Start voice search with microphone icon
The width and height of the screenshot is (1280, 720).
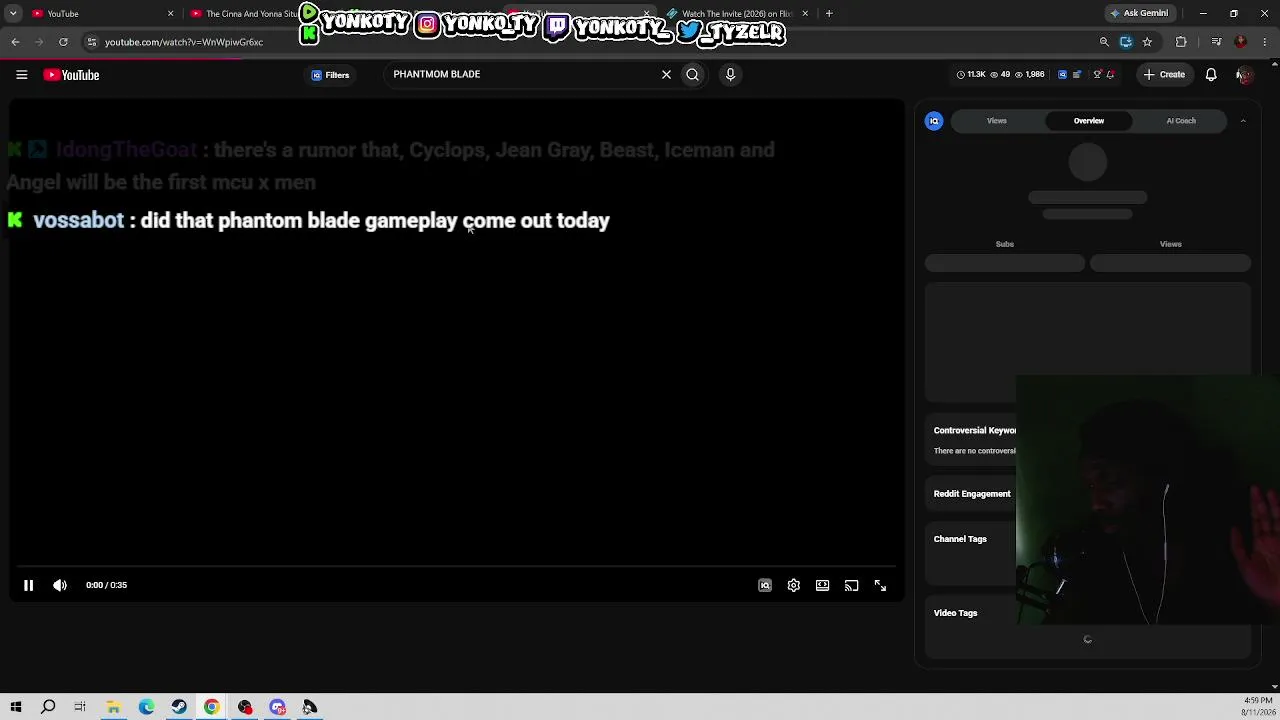(730, 74)
